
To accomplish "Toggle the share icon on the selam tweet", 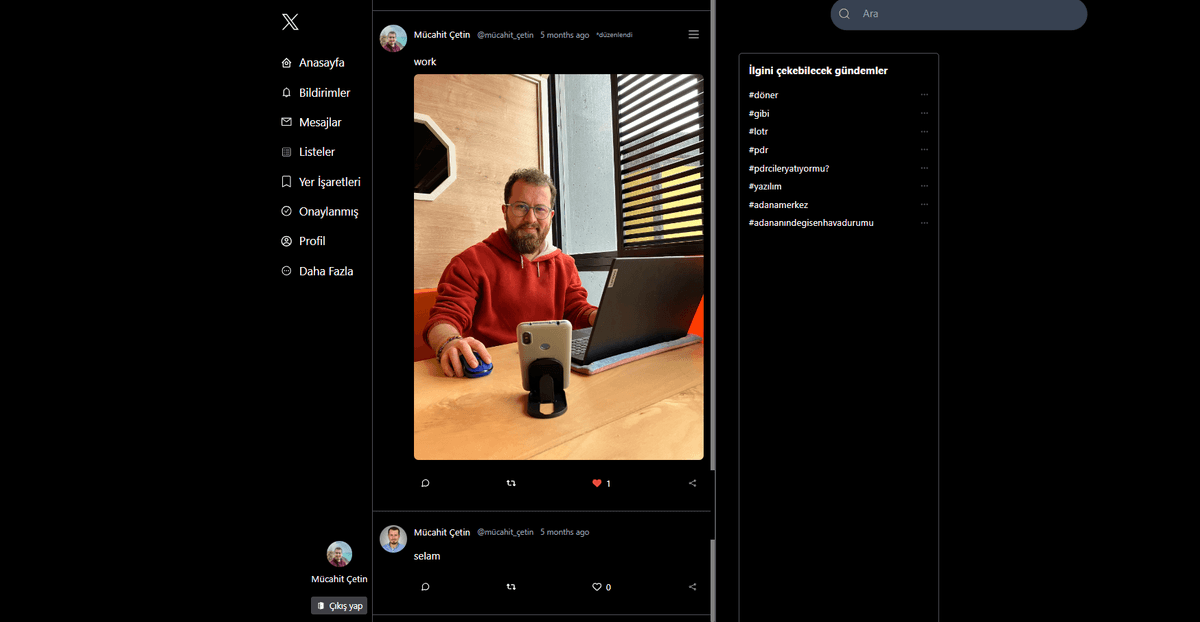I will (692, 587).
